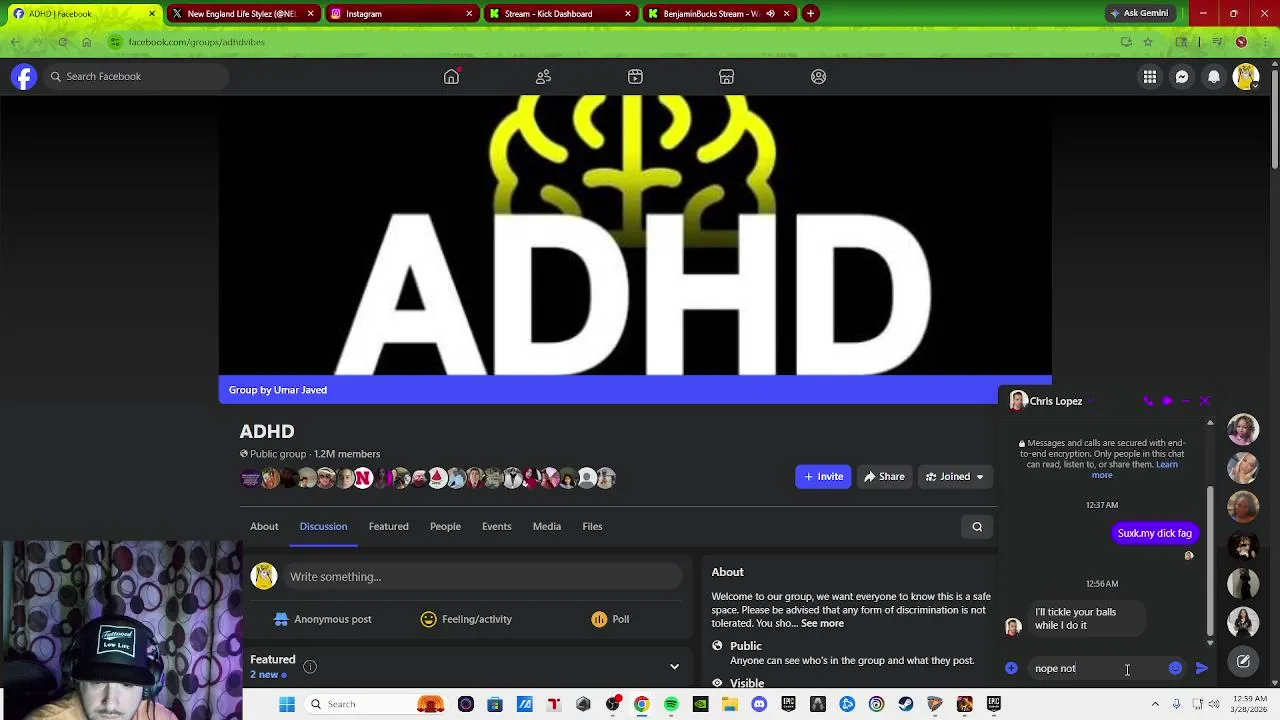Click the Share button

point(884,477)
